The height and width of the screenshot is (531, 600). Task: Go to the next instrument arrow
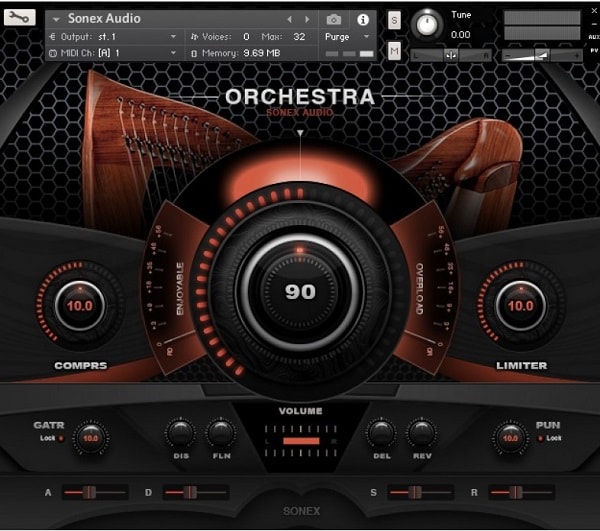tap(307, 19)
